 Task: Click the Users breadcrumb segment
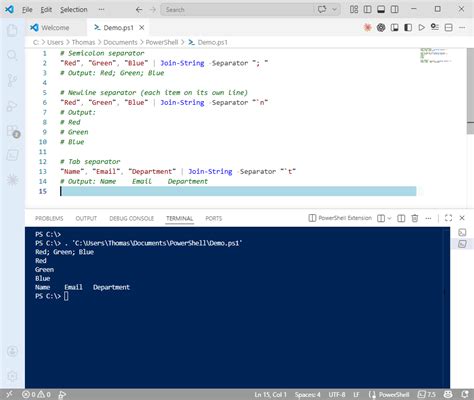(x=55, y=42)
